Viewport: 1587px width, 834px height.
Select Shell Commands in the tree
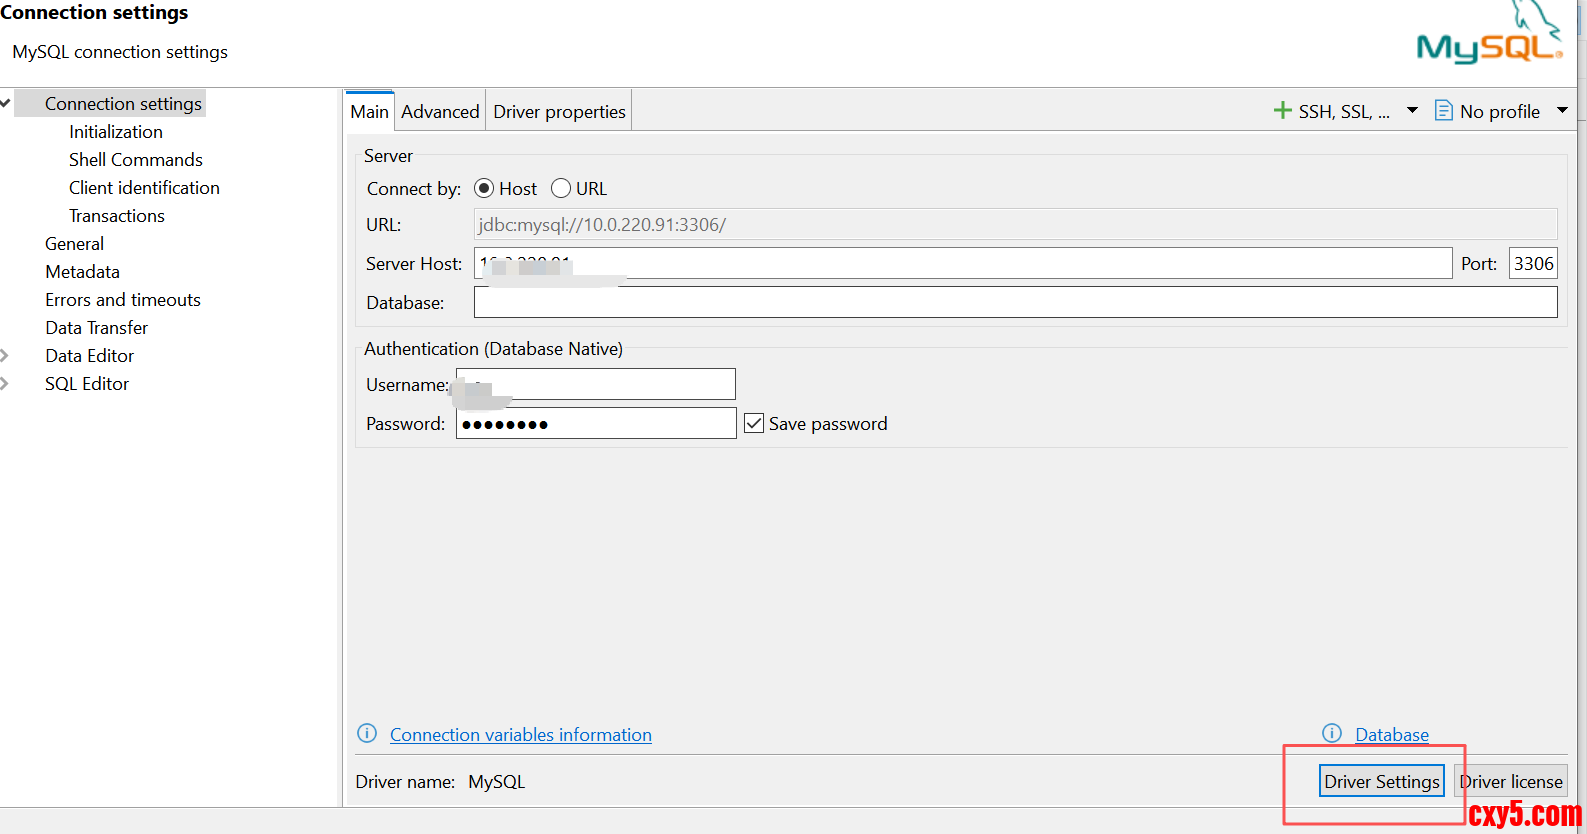click(x=136, y=159)
